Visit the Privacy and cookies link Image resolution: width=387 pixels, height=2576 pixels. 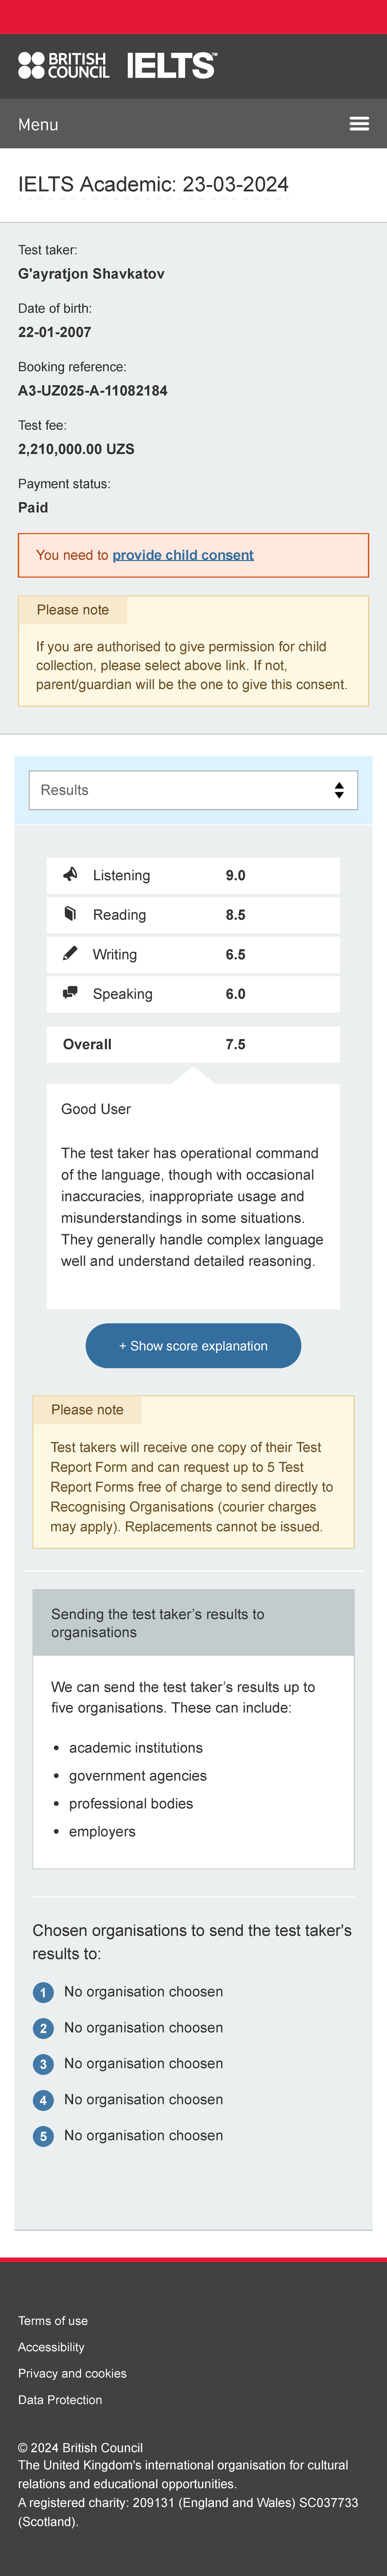pyautogui.click(x=72, y=2373)
